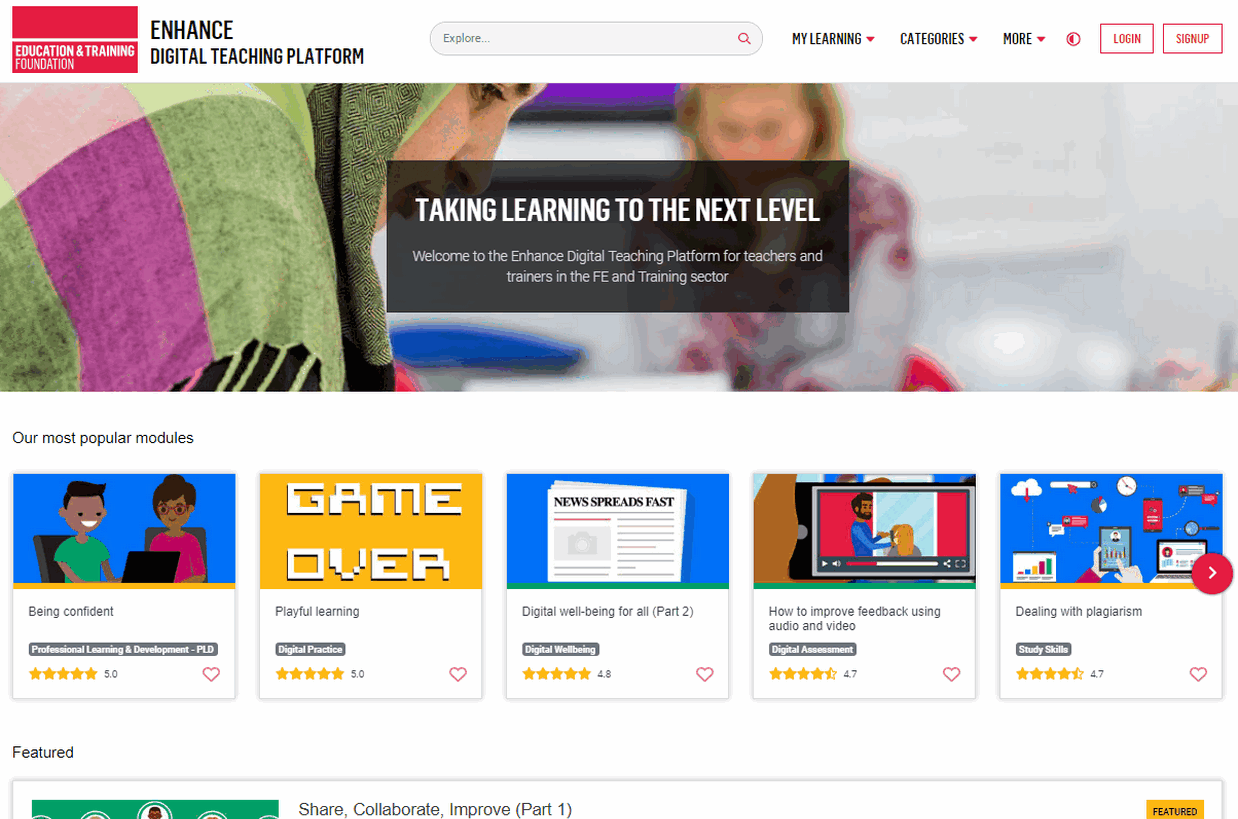Open the Education & Training Foundation logo
The height and width of the screenshot is (819, 1238).
click(x=75, y=39)
